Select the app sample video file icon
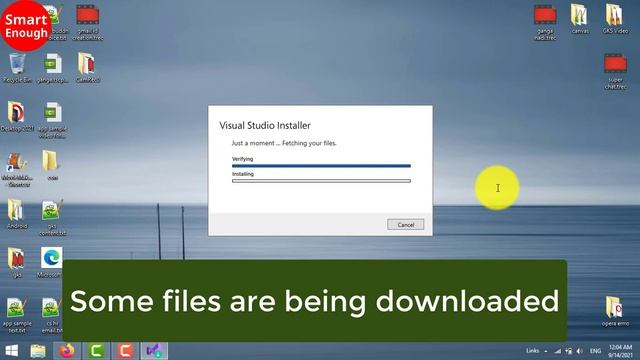The height and width of the screenshot is (360, 640). coord(52,120)
